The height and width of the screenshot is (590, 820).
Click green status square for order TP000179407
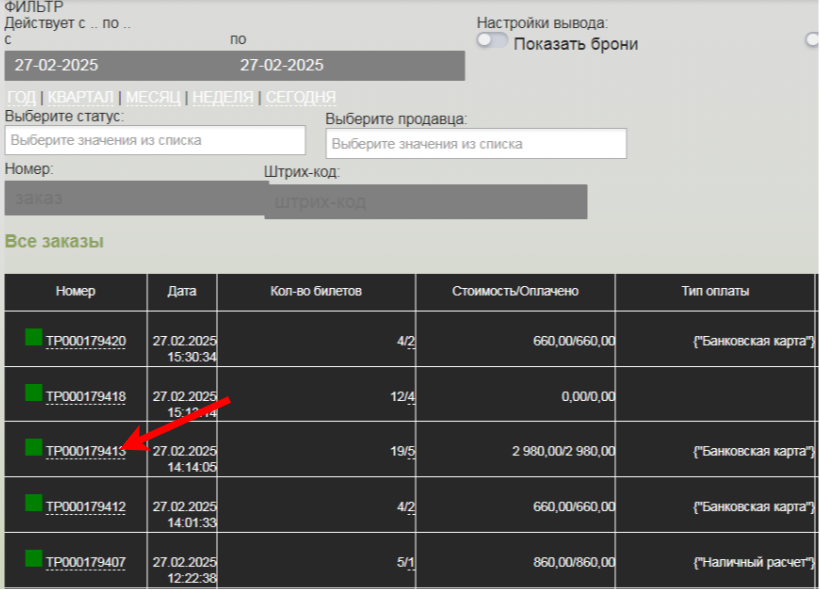click(34, 558)
